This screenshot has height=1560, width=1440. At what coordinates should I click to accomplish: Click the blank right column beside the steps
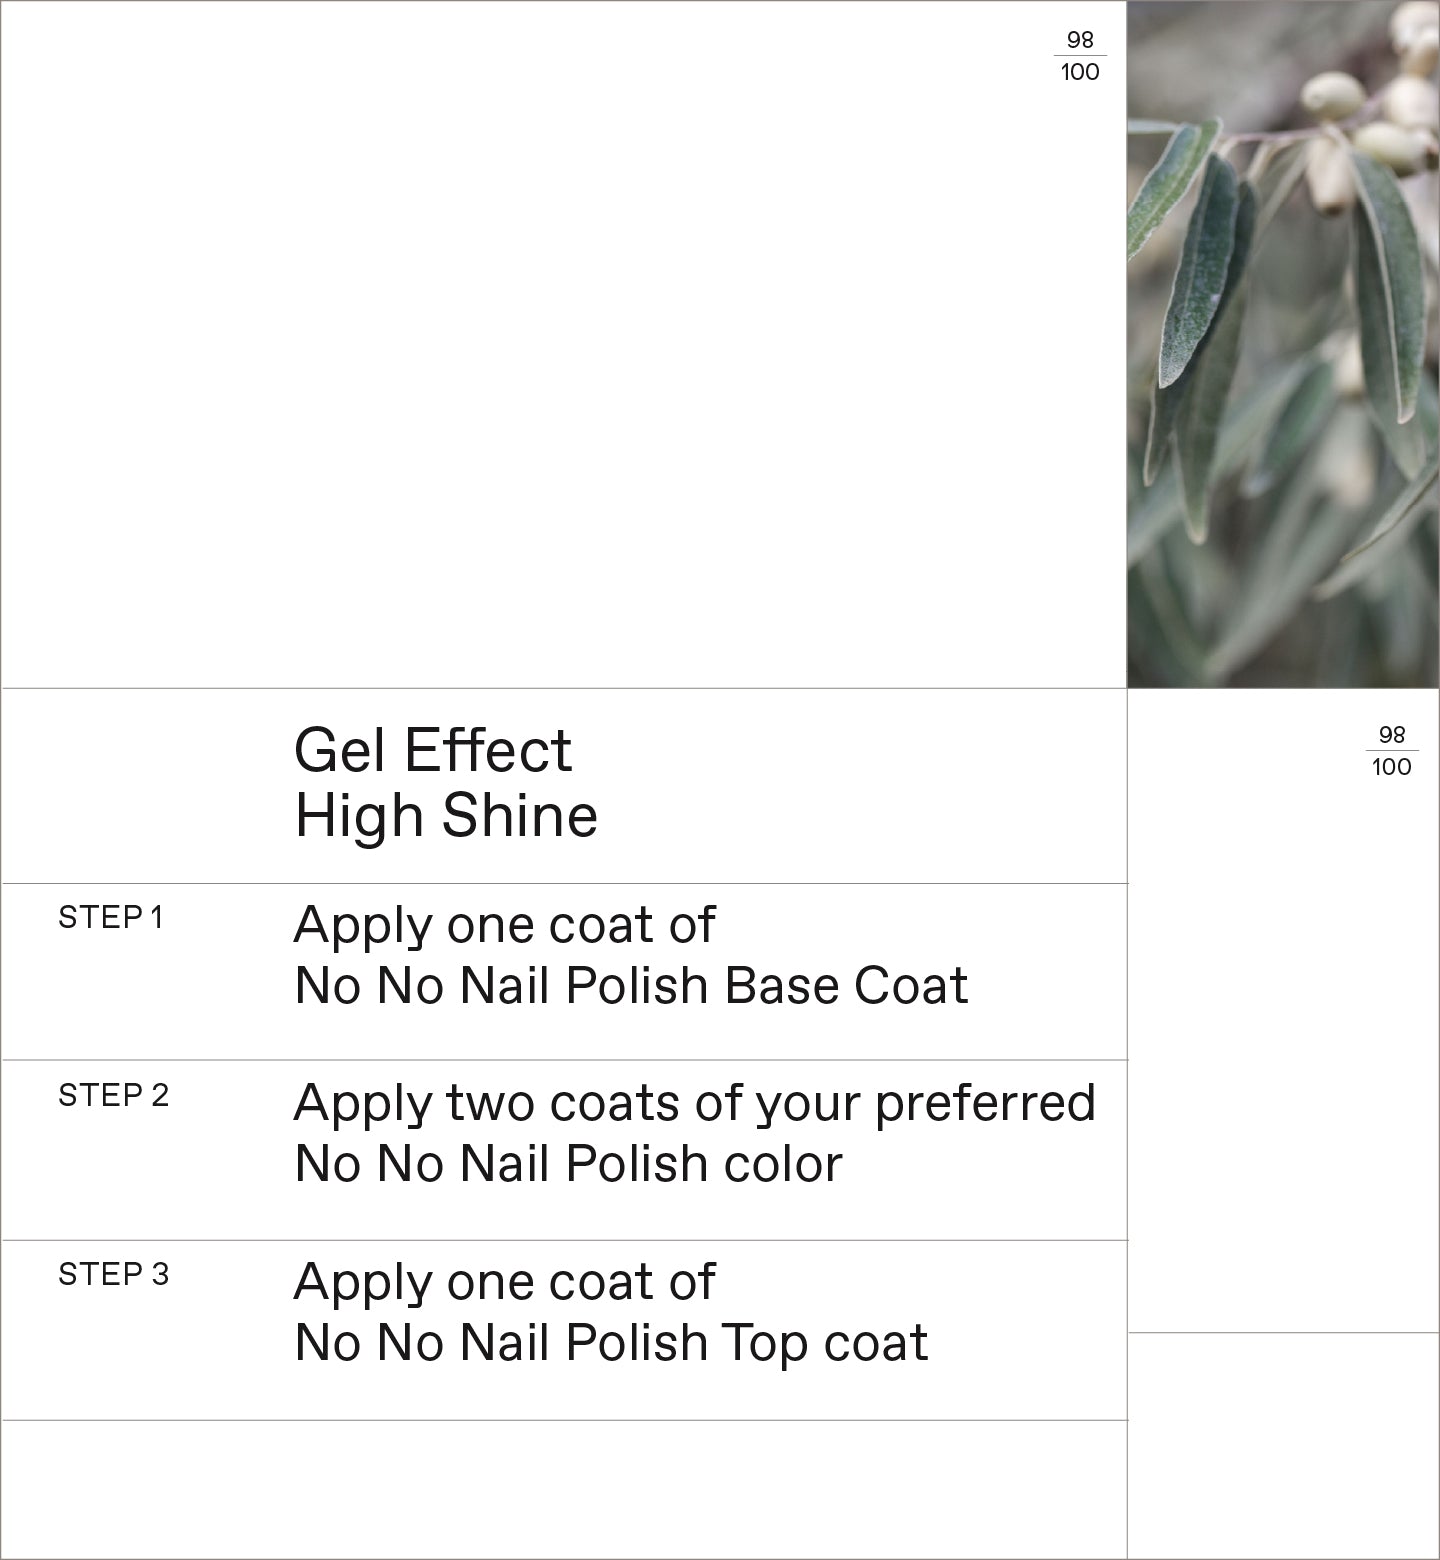[1283, 1050]
